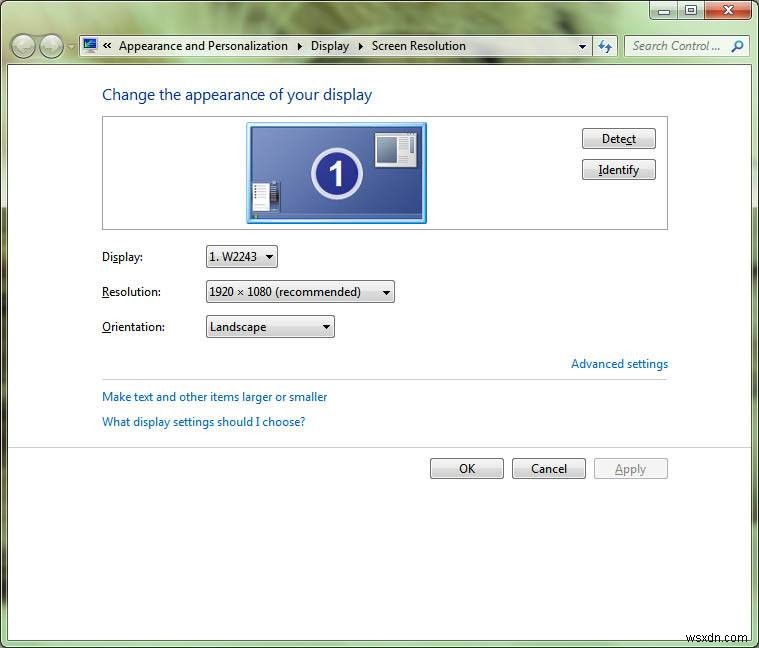Open address bar history dropdown

[x=582, y=46]
